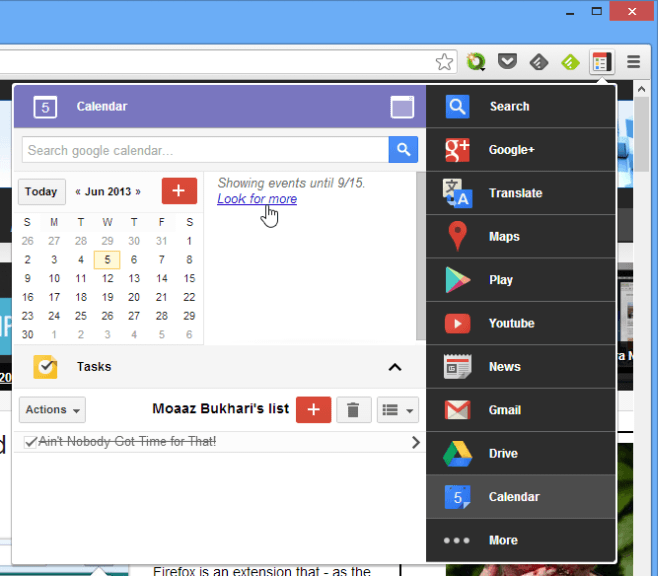Click the dark grey Feedly extension icon
Image resolution: width=658 pixels, height=576 pixels.
click(x=539, y=63)
